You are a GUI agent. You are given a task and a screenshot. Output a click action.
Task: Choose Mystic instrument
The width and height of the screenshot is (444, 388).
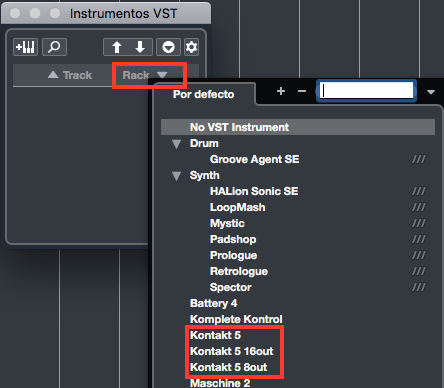click(227, 223)
